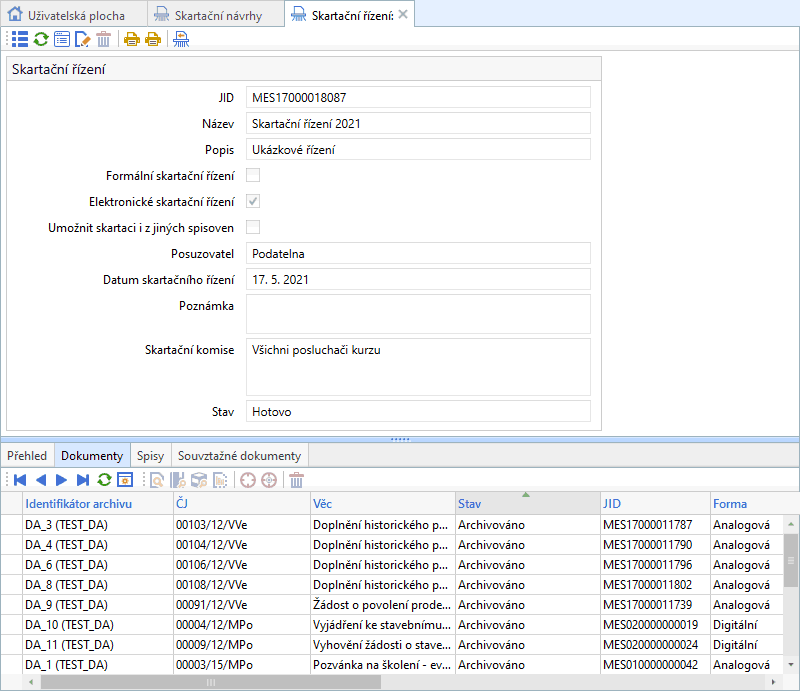Refresh the documents list in the lower toolbar
This screenshot has width=800, height=691.
tap(104, 480)
